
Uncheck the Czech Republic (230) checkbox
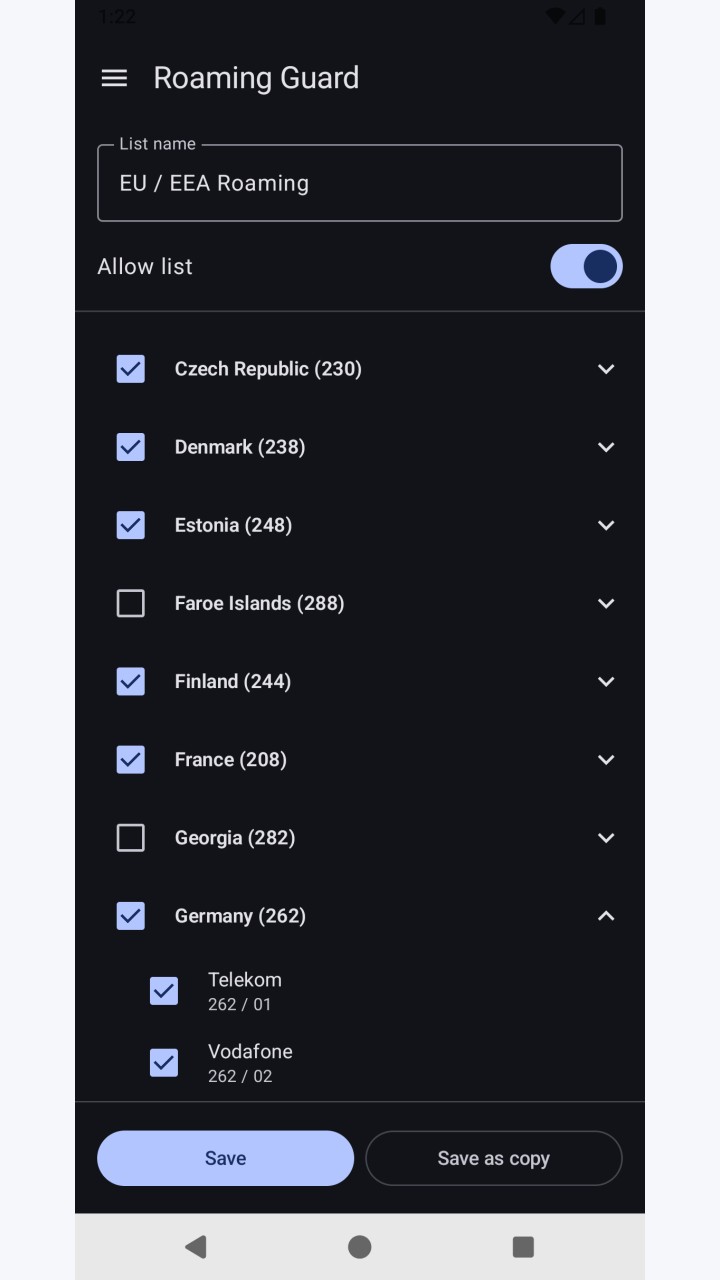pyautogui.click(x=131, y=369)
